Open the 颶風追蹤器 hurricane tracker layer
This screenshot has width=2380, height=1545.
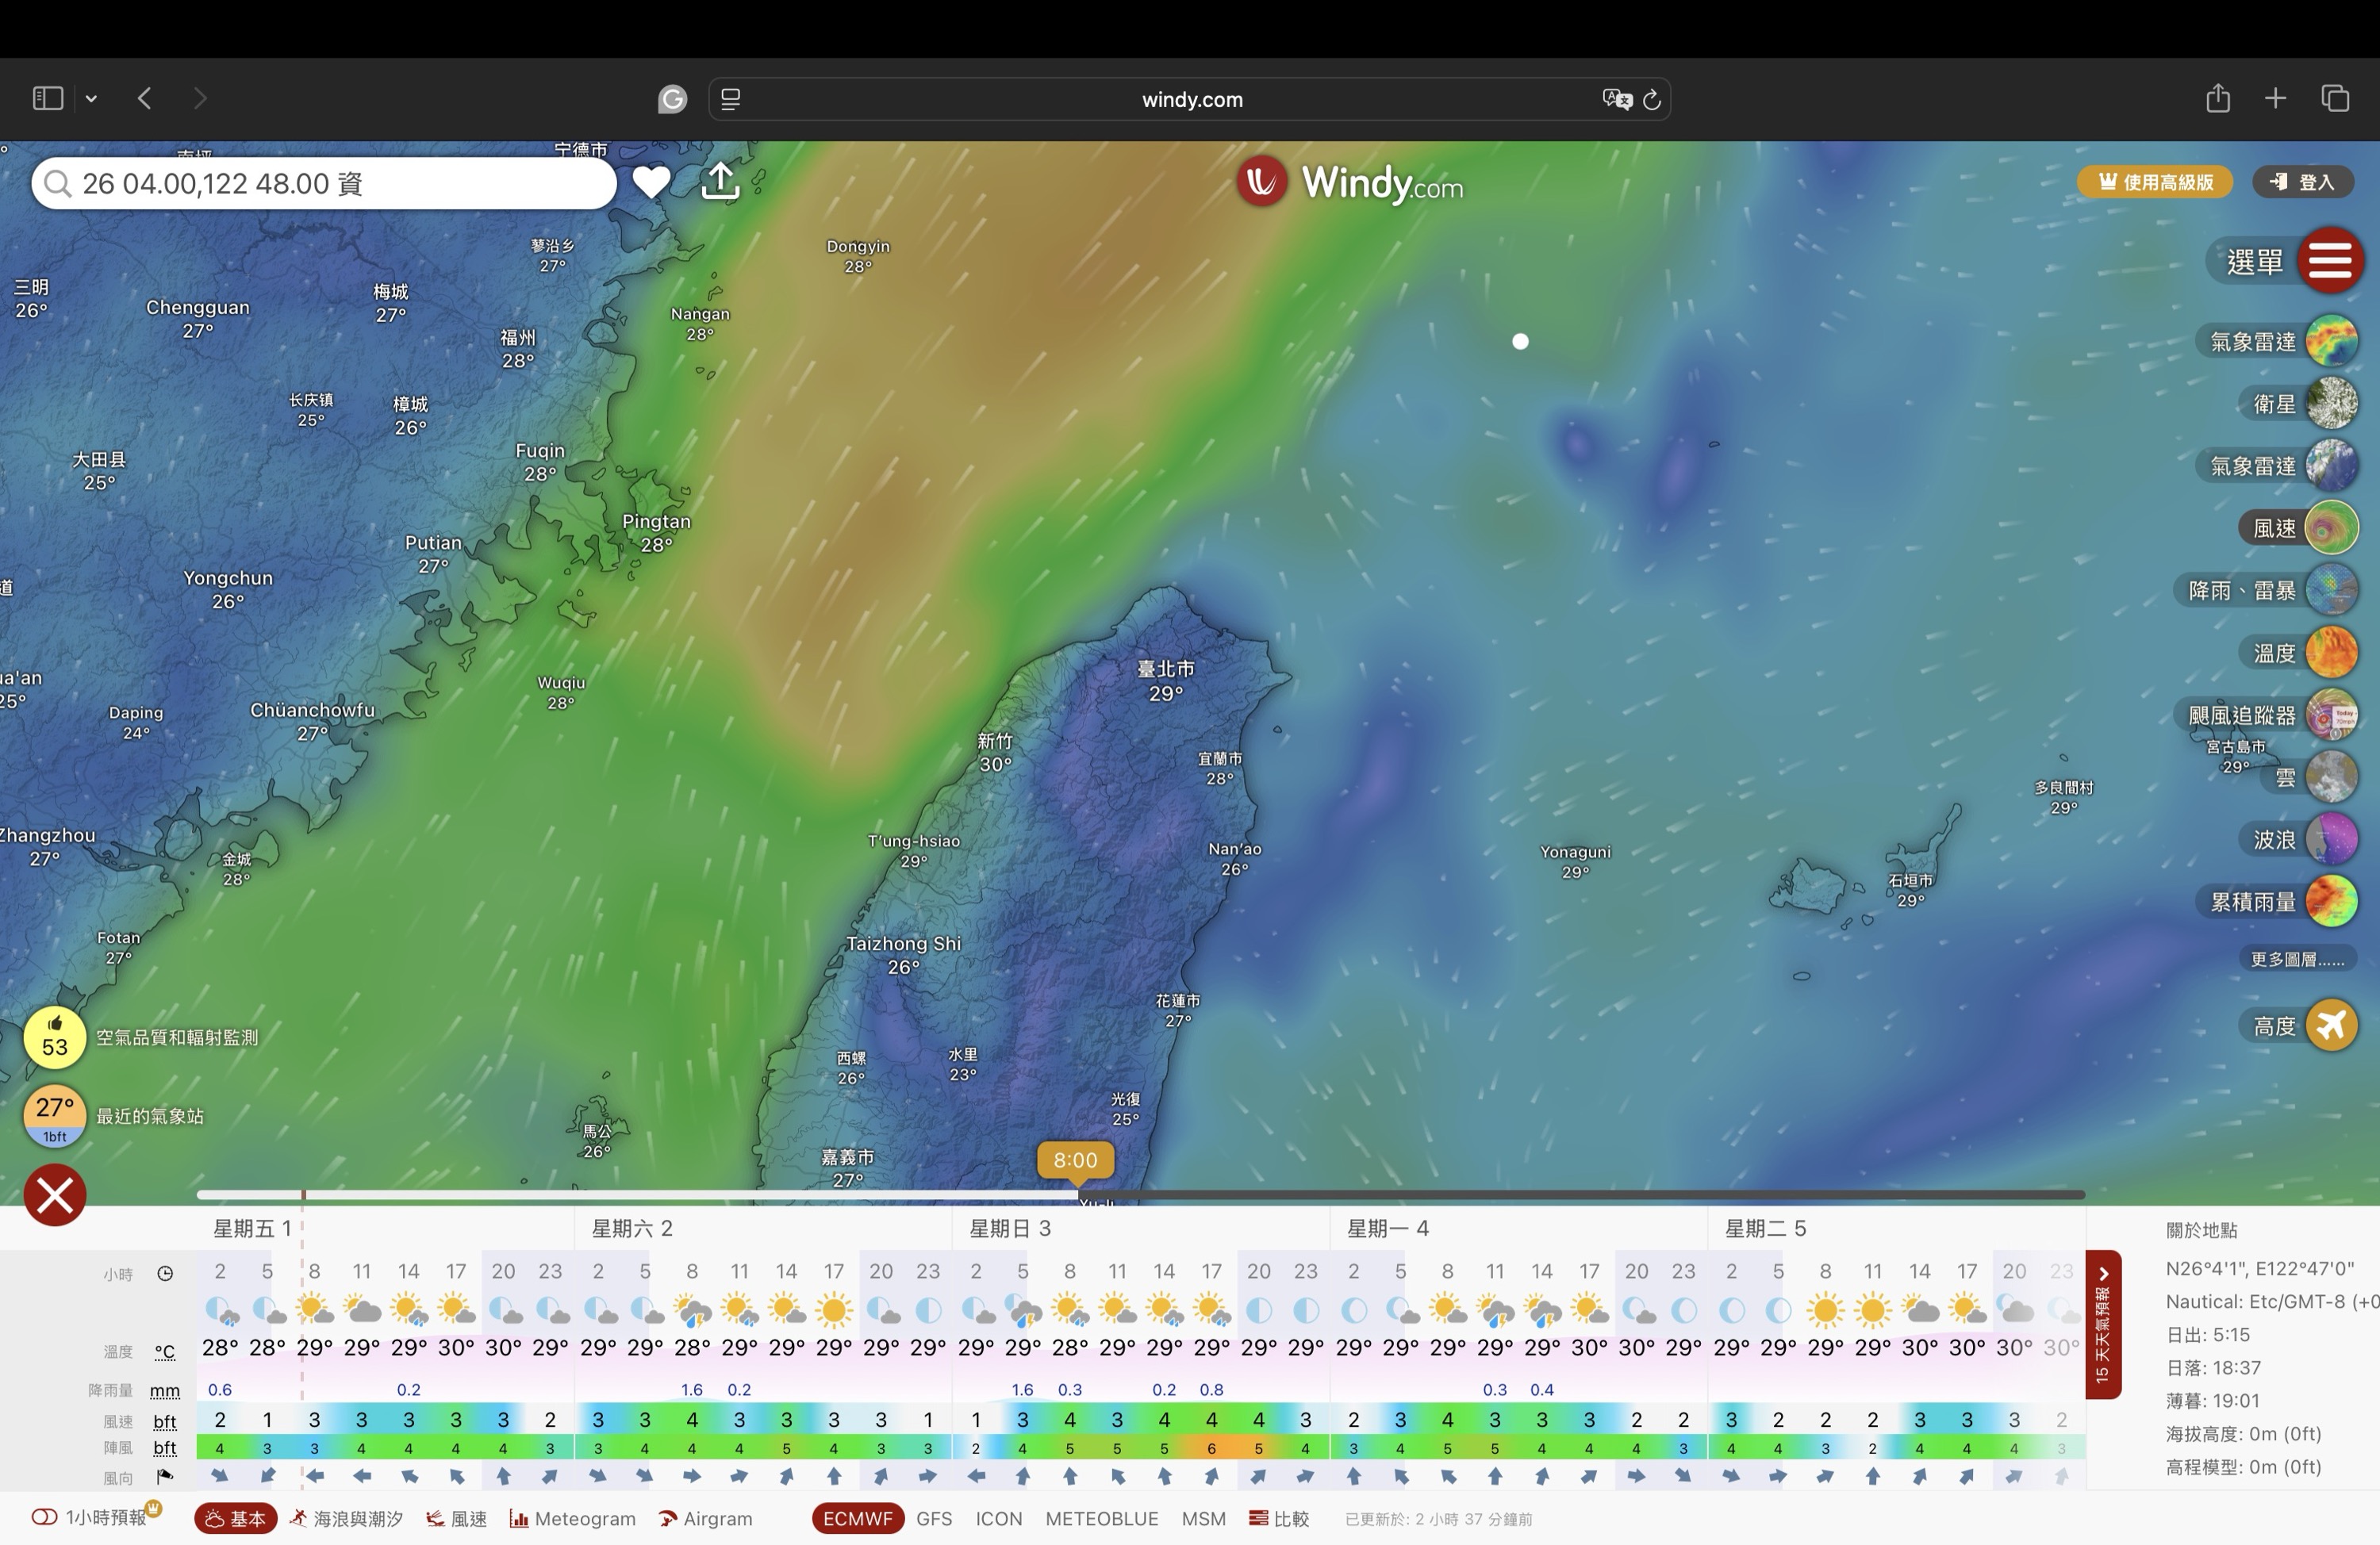(2331, 715)
